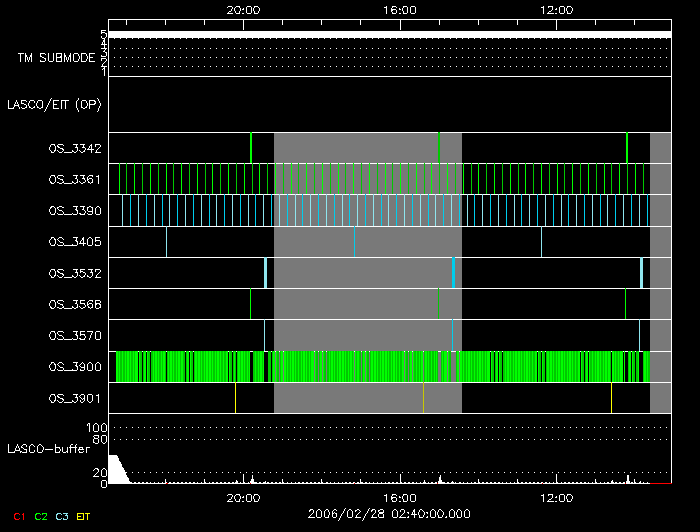
Task: Click the green marker in OS_3568 gray region
Action: pos(439,303)
